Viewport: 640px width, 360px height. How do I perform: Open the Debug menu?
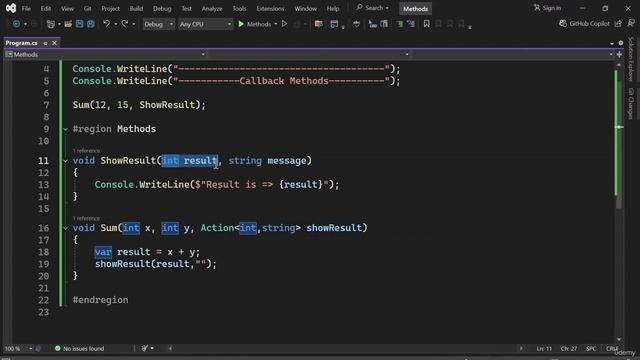(x=162, y=9)
